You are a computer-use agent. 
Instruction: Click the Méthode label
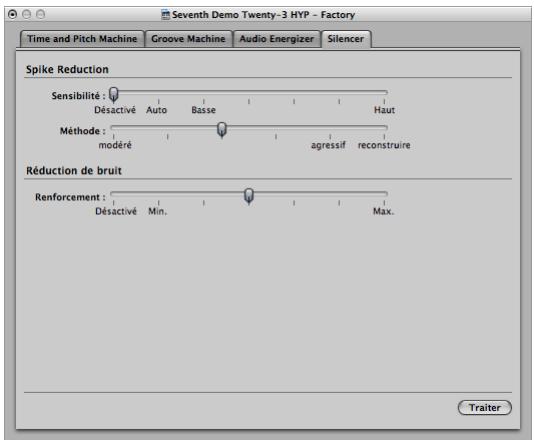coord(83,131)
